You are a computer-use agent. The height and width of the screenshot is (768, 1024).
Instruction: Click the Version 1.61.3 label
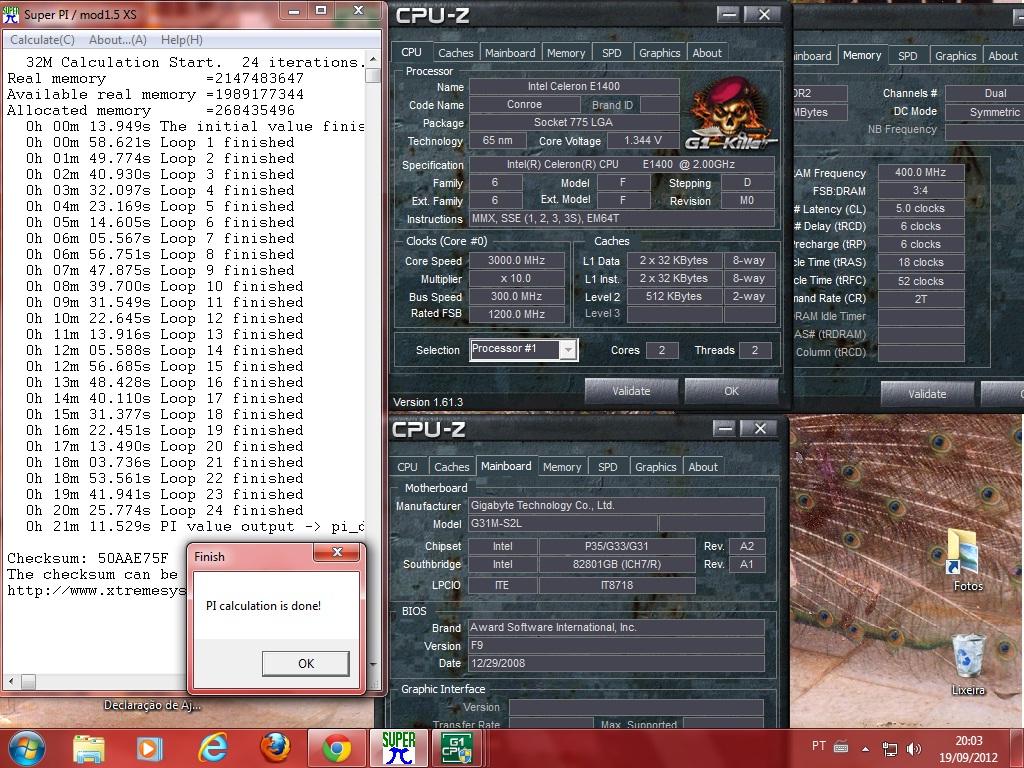click(x=428, y=402)
